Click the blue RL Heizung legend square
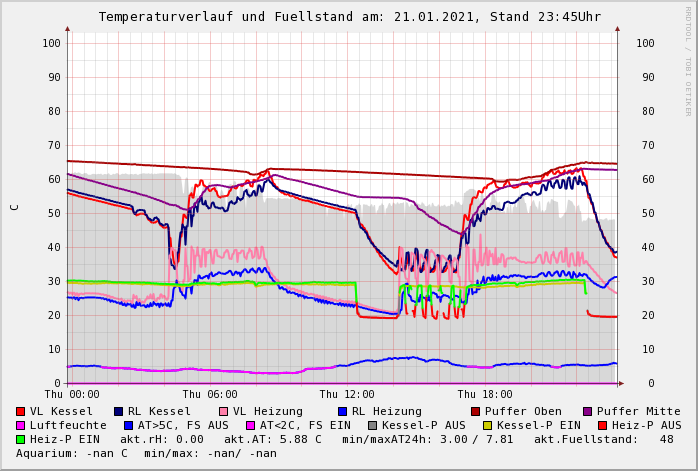 pos(342,411)
